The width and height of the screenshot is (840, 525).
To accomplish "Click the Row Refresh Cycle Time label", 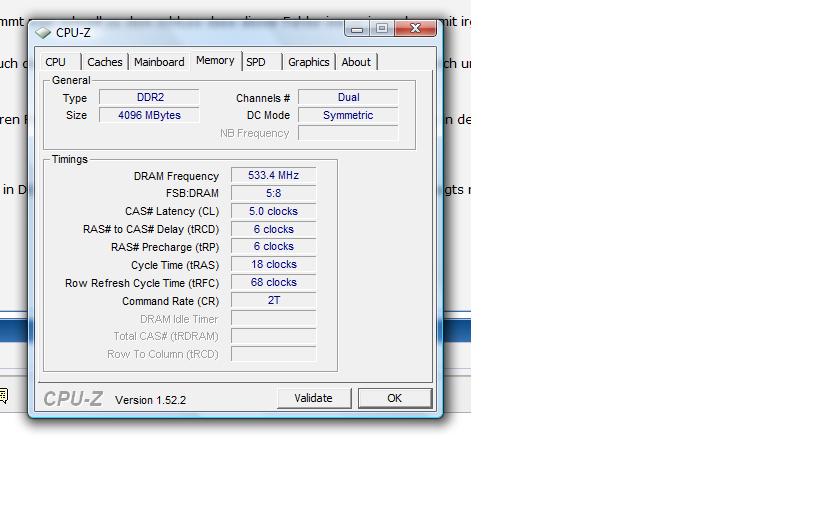I will (x=142, y=283).
